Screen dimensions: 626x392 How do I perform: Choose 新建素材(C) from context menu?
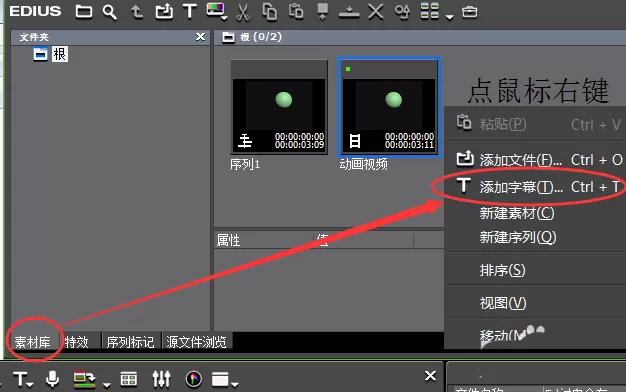(x=535, y=213)
